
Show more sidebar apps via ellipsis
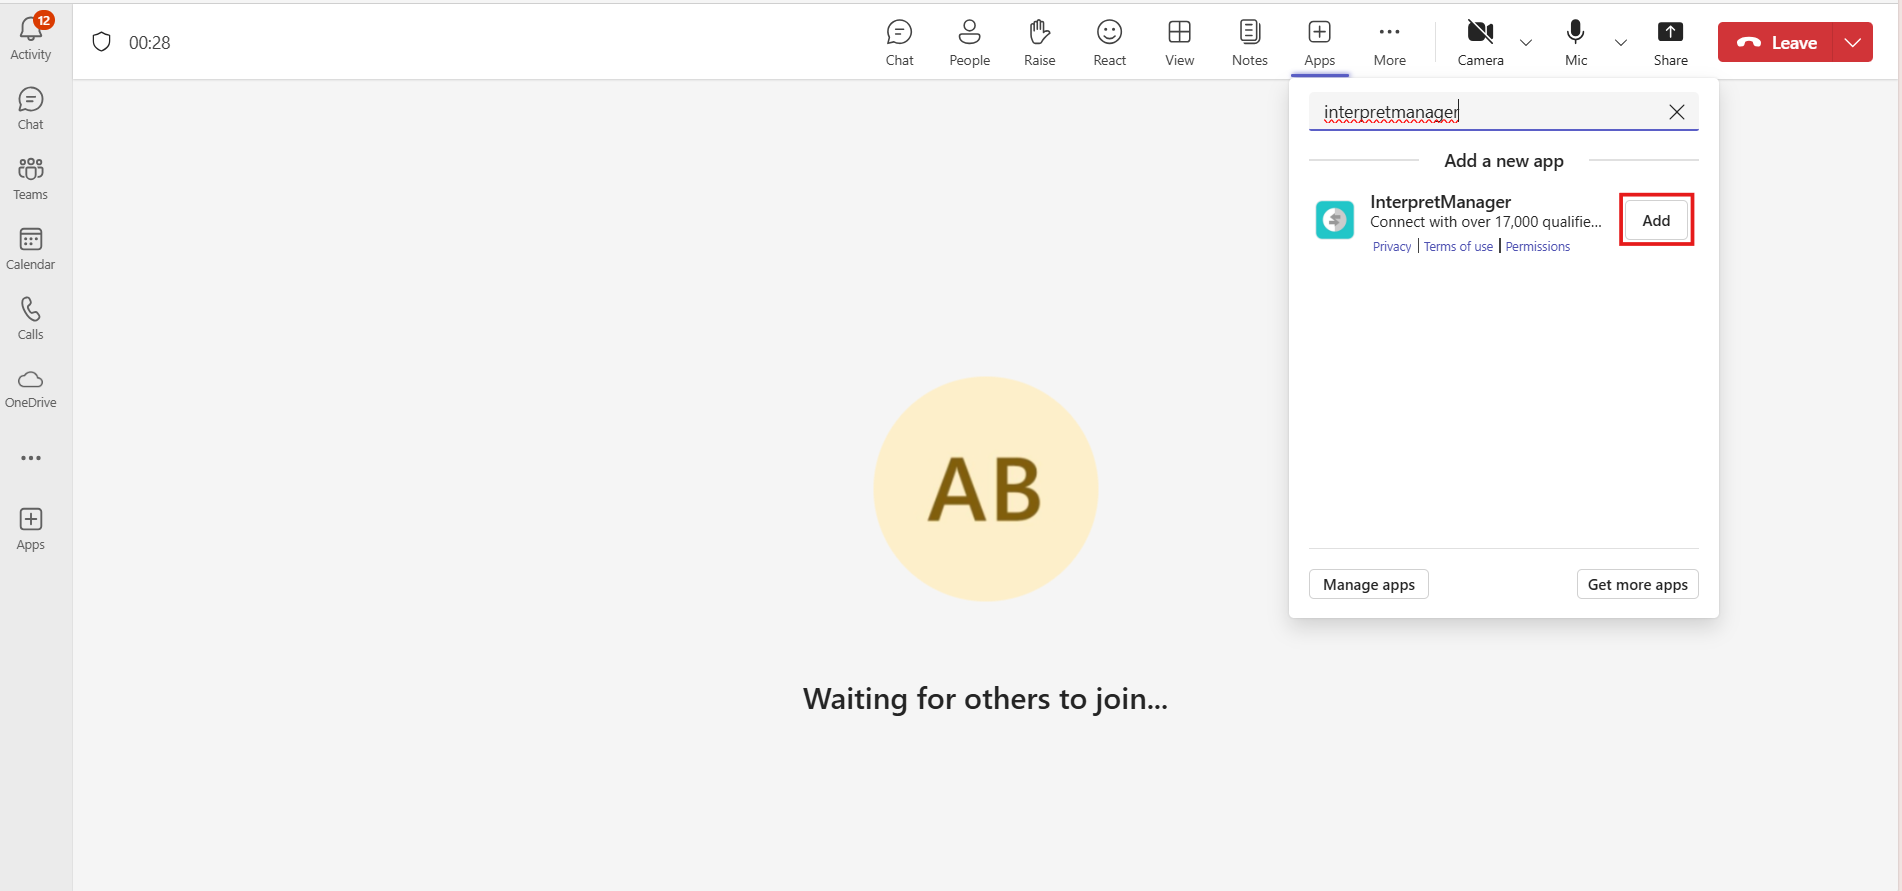click(x=31, y=458)
